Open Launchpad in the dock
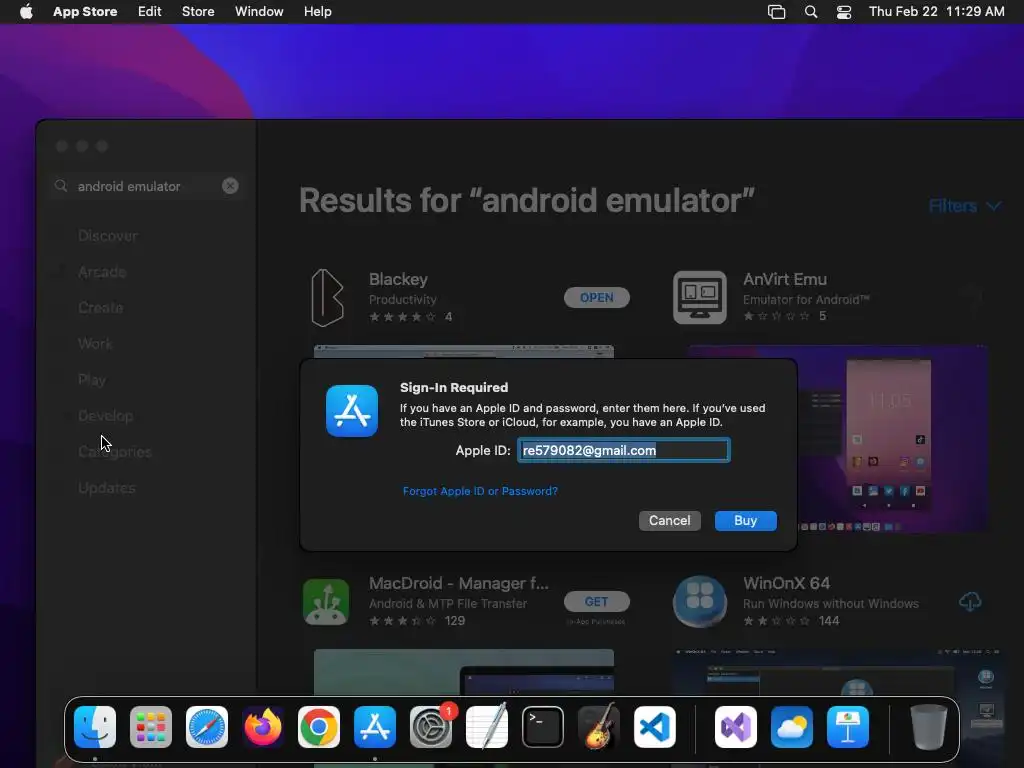 [x=151, y=727]
